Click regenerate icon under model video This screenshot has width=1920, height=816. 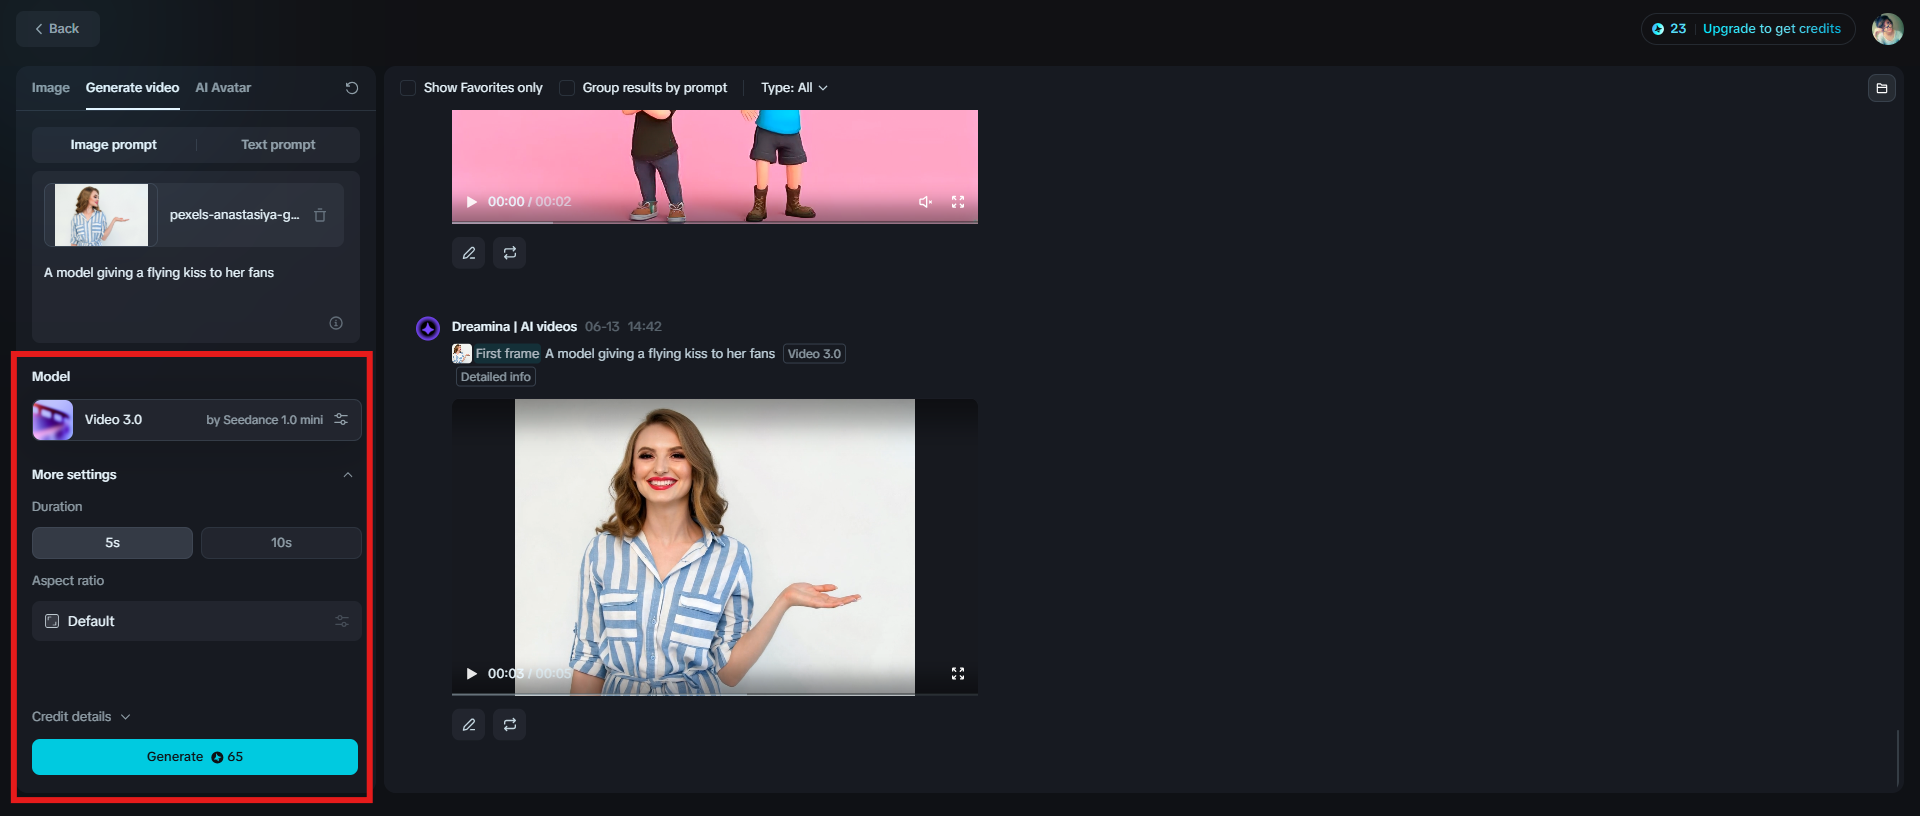pyautogui.click(x=510, y=725)
